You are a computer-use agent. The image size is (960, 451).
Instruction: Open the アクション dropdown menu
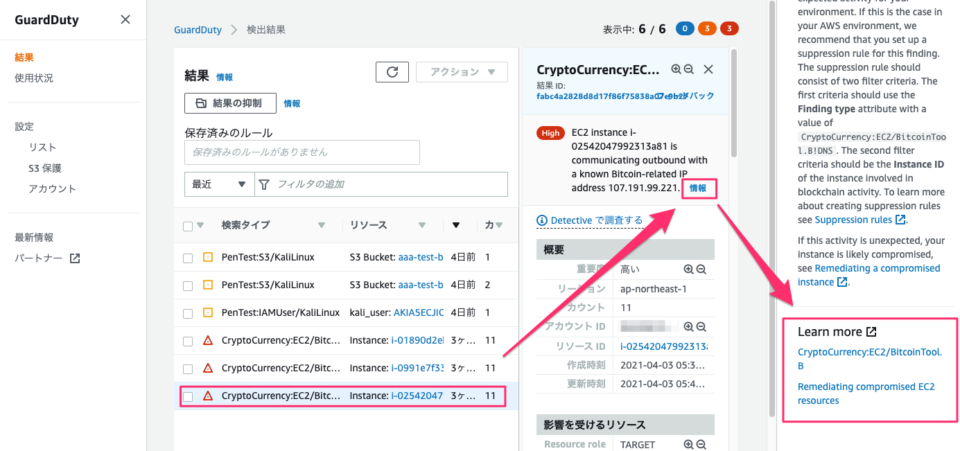pos(462,72)
